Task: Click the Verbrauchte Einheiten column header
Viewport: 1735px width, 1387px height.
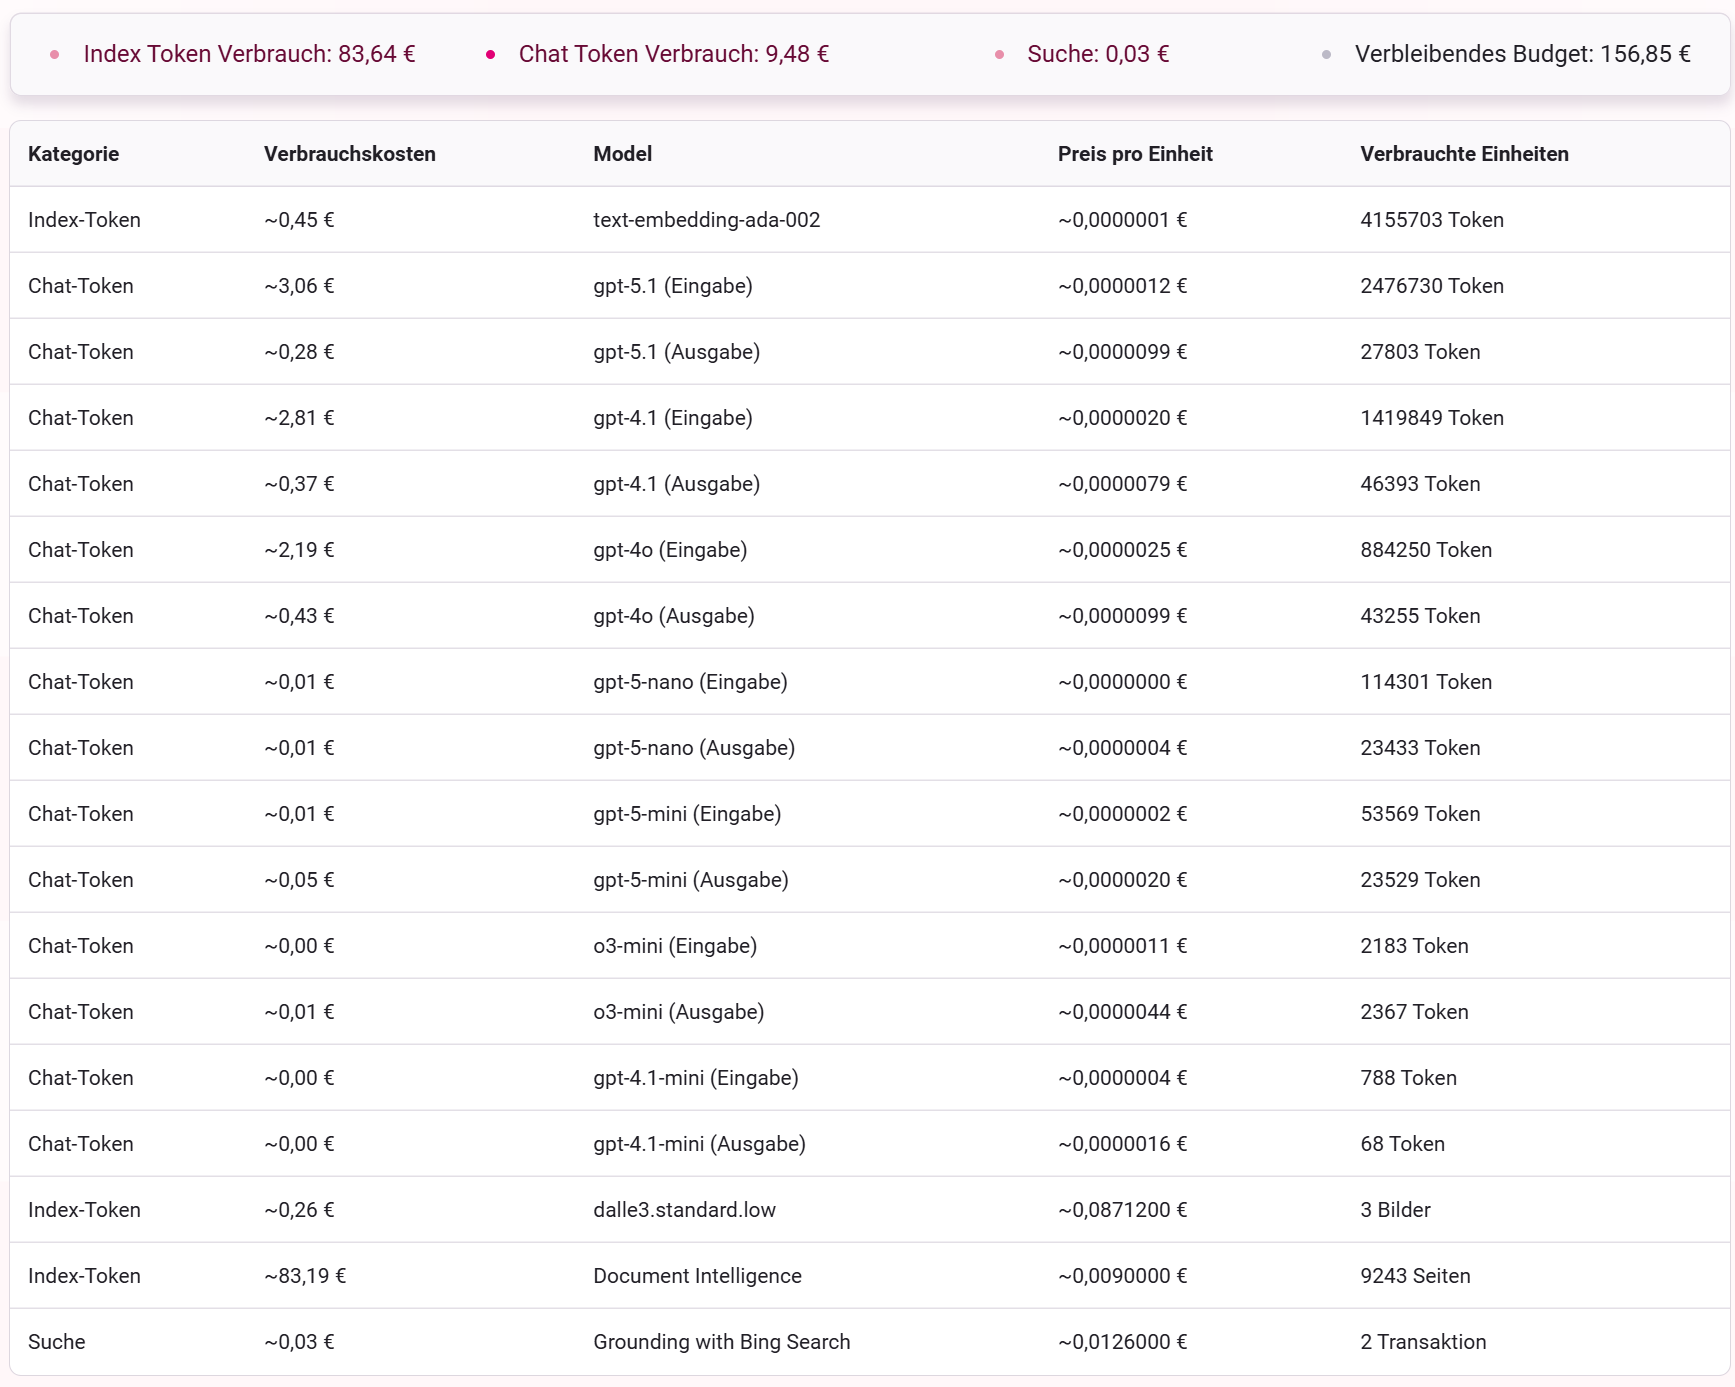Action: (x=1464, y=154)
